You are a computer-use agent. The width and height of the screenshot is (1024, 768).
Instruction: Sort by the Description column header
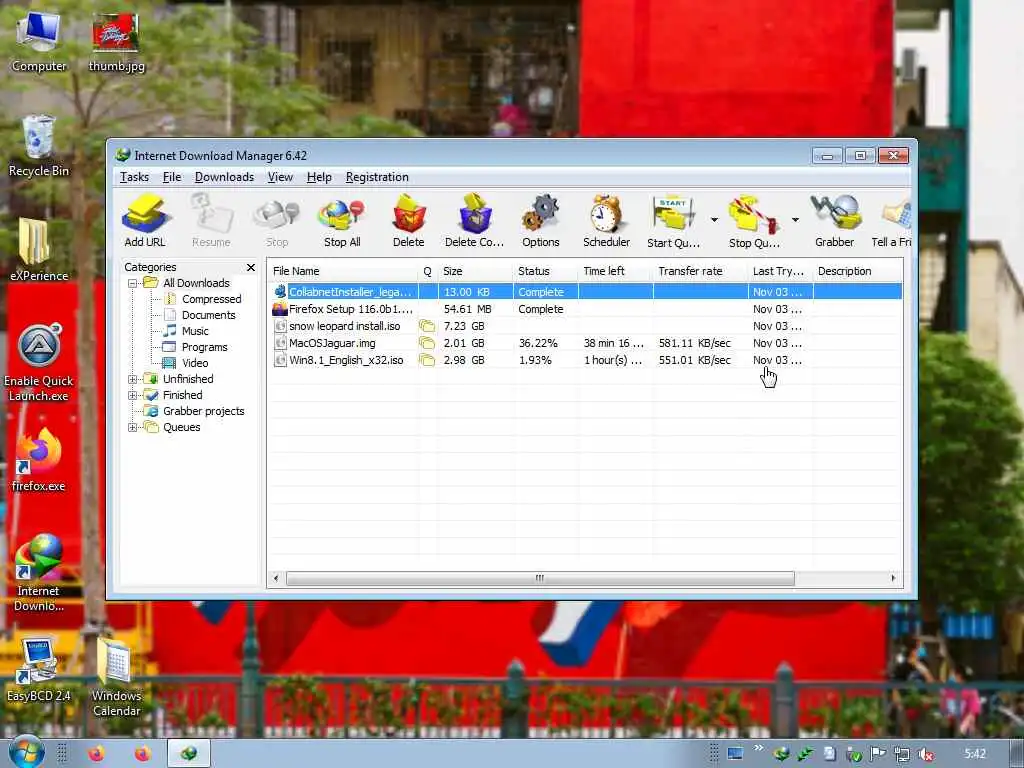point(857,271)
